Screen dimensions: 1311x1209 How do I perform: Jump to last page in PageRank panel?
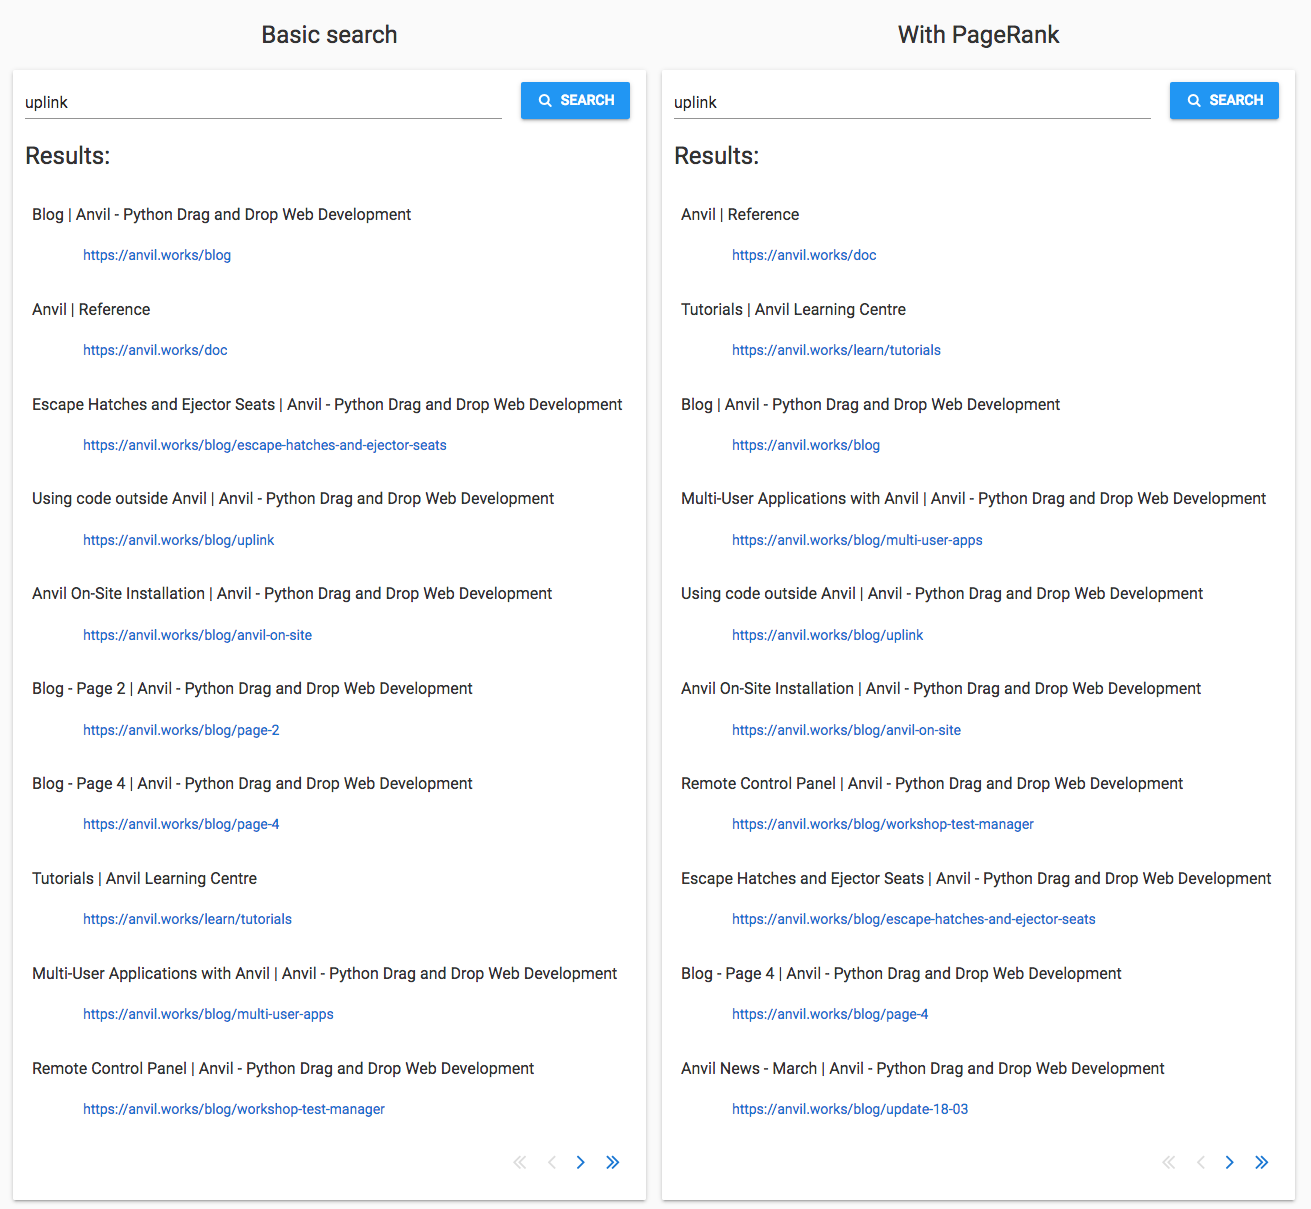[x=1262, y=1162]
